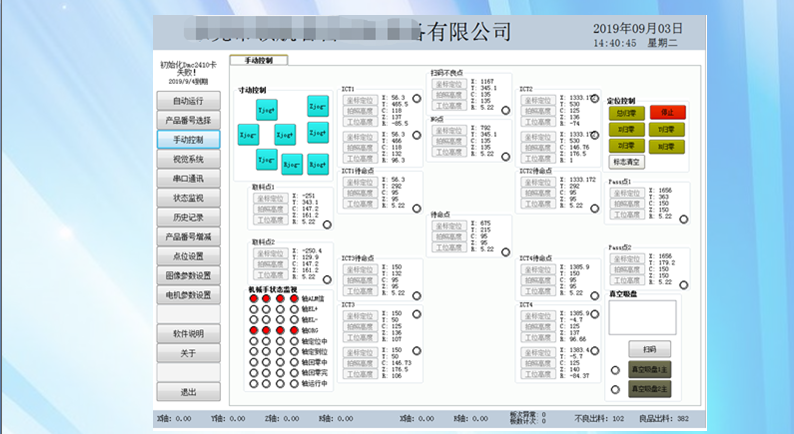
Task: Select the 手动控制 tab at top
Action: pos(259,60)
